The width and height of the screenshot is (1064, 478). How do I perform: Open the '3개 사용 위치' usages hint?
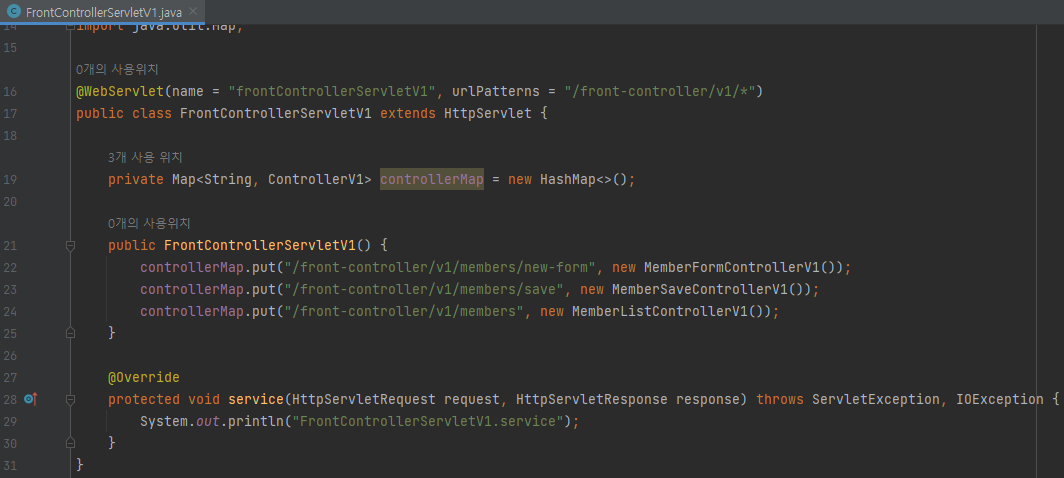click(x=145, y=158)
